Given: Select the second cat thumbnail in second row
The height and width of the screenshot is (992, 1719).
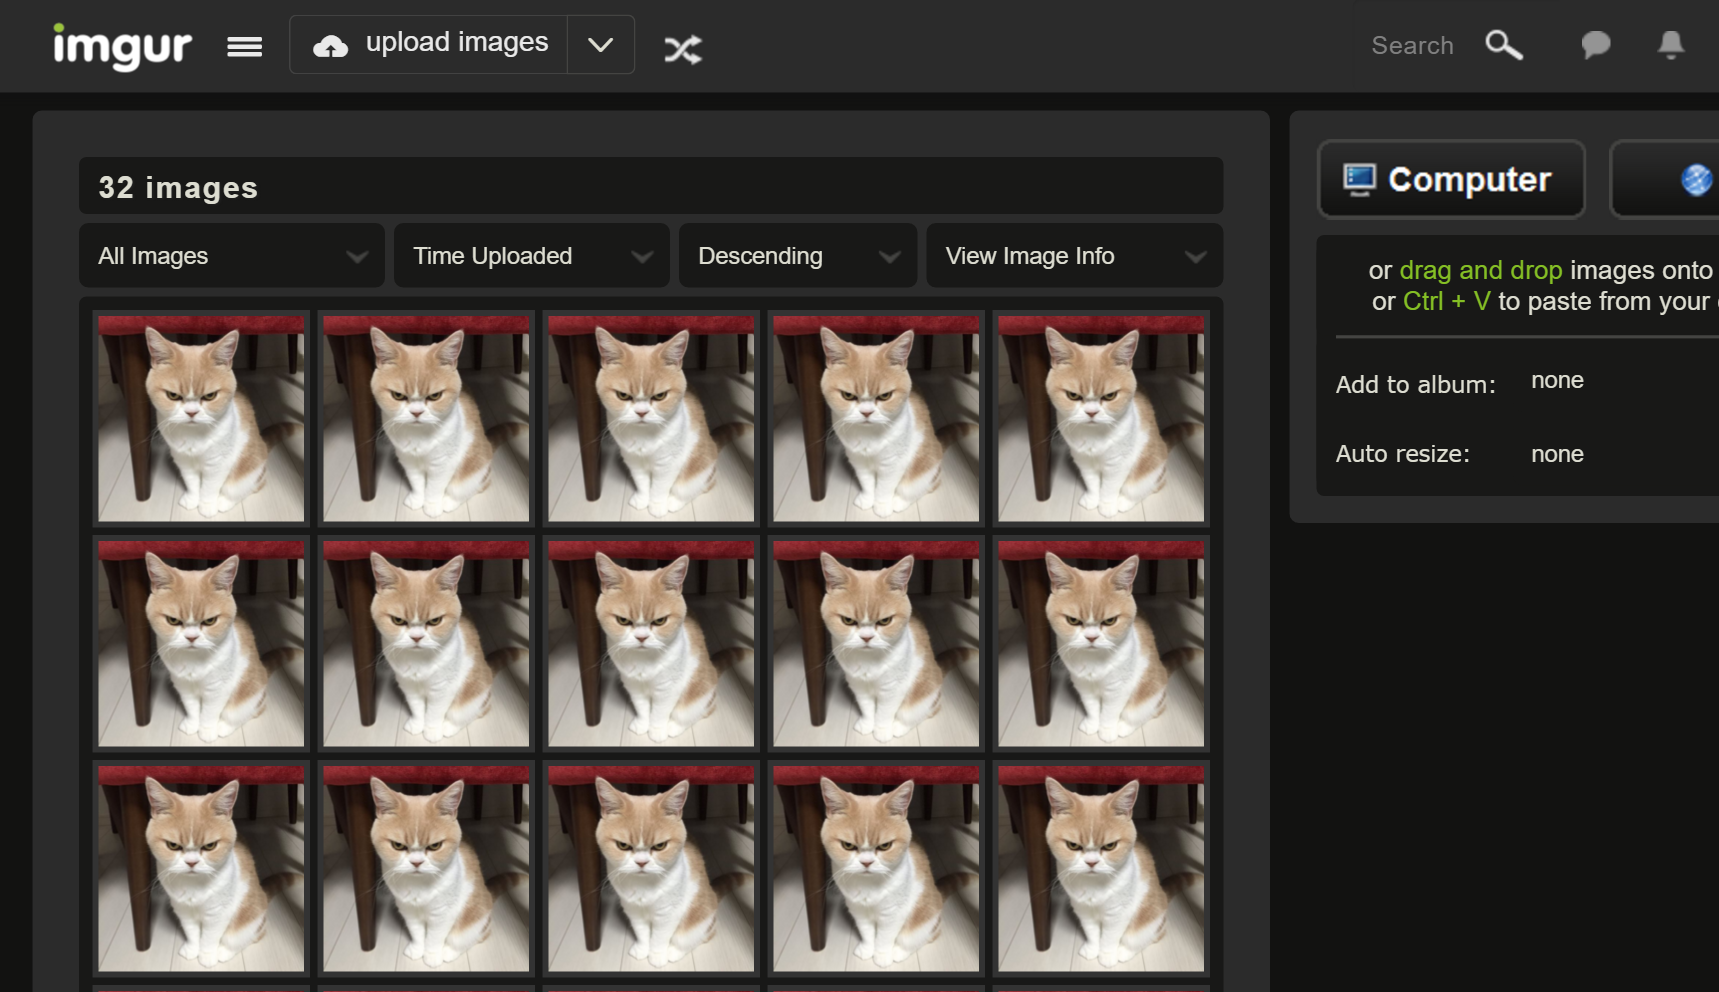Looking at the screenshot, I should coord(426,644).
